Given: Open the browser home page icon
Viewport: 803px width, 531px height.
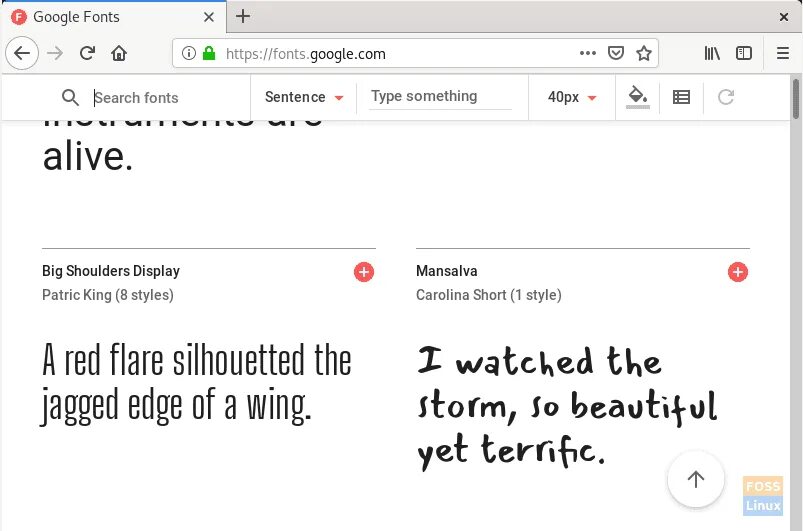Looking at the screenshot, I should point(119,53).
